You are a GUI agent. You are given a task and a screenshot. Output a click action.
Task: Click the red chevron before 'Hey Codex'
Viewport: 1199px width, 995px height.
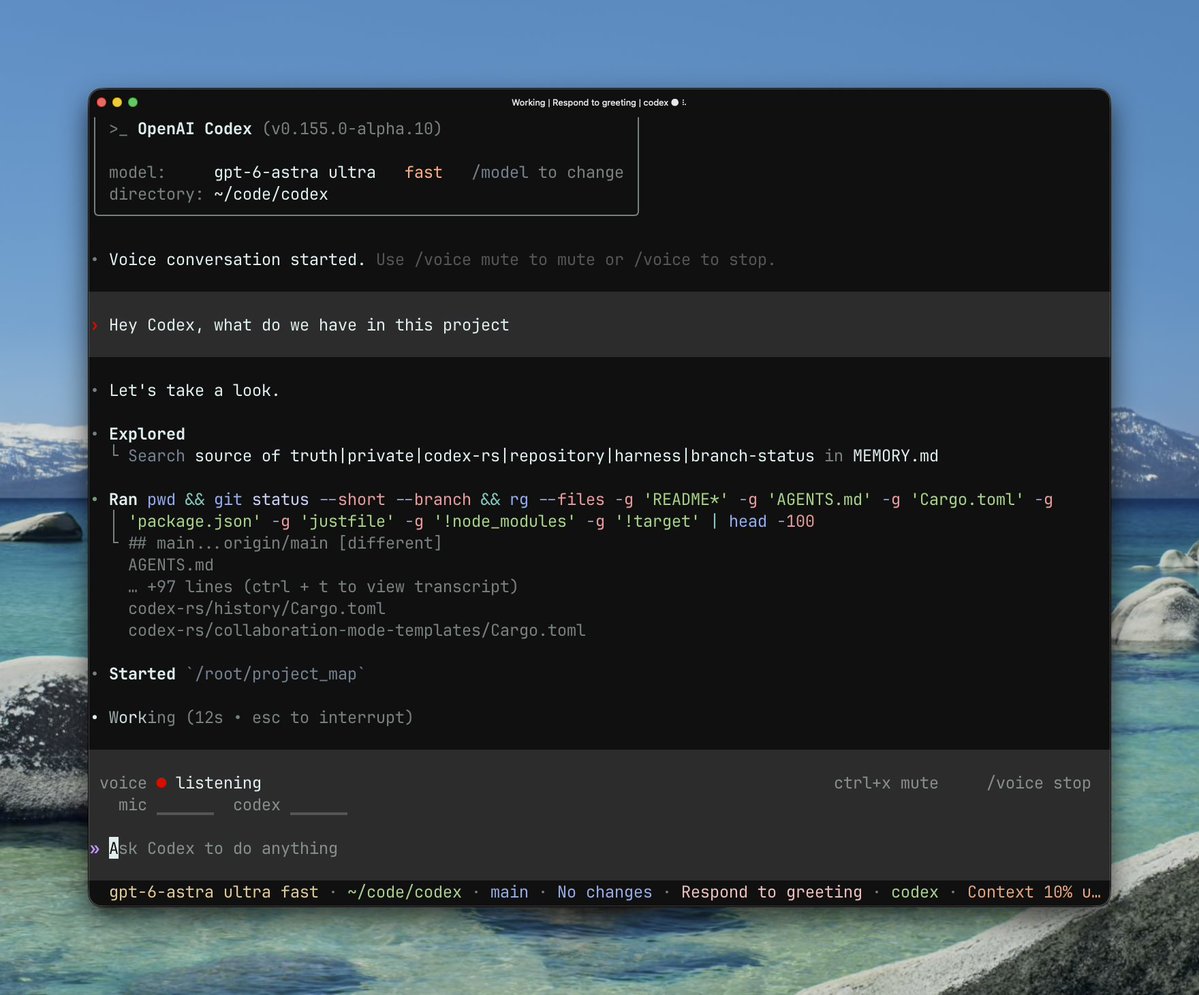click(96, 325)
